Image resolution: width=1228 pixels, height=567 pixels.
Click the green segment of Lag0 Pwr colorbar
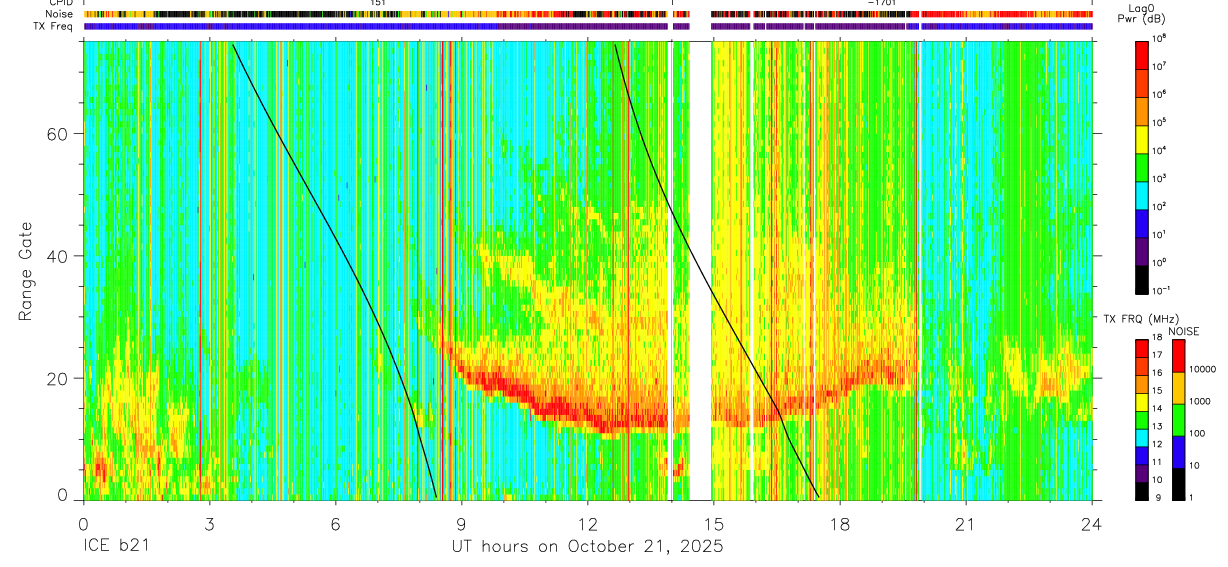(x=1142, y=166)
